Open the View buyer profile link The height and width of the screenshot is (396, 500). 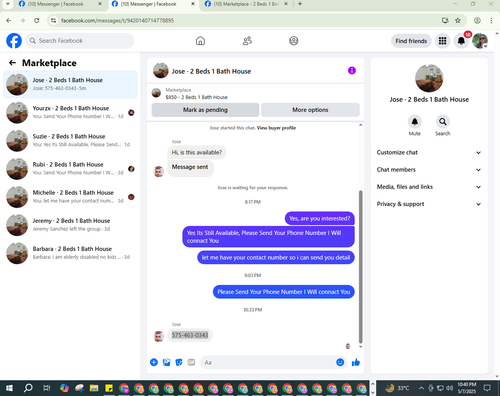click(x=276, y=128)
